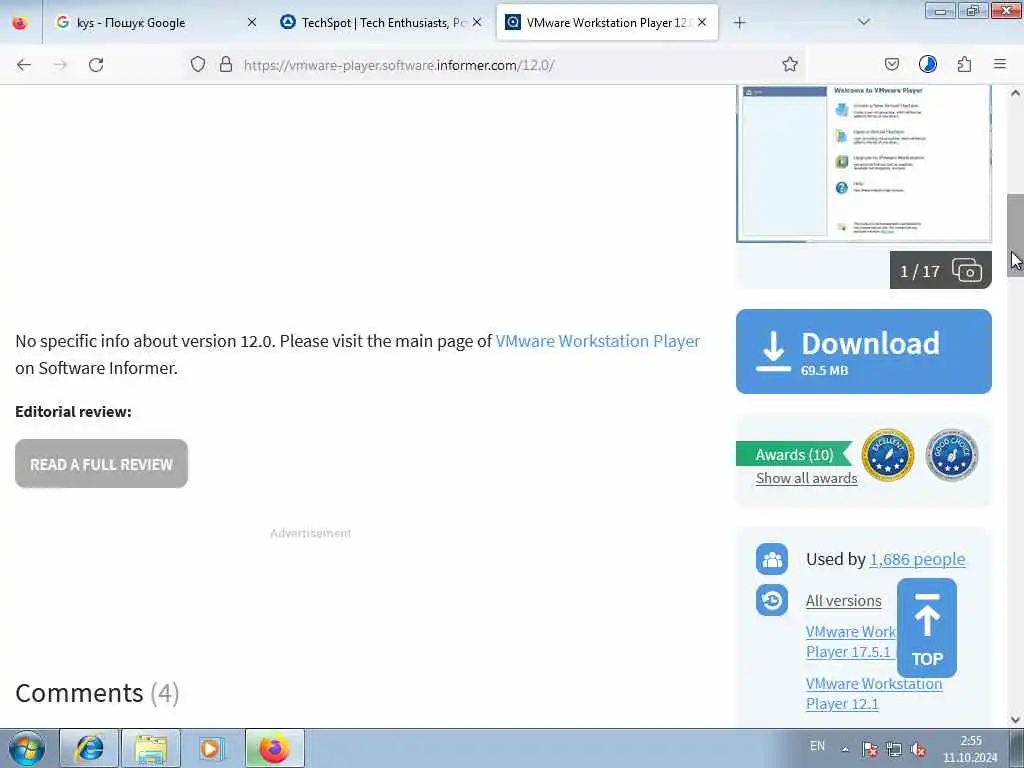Expand the list all tabs dropdown

tap(863, 23)
